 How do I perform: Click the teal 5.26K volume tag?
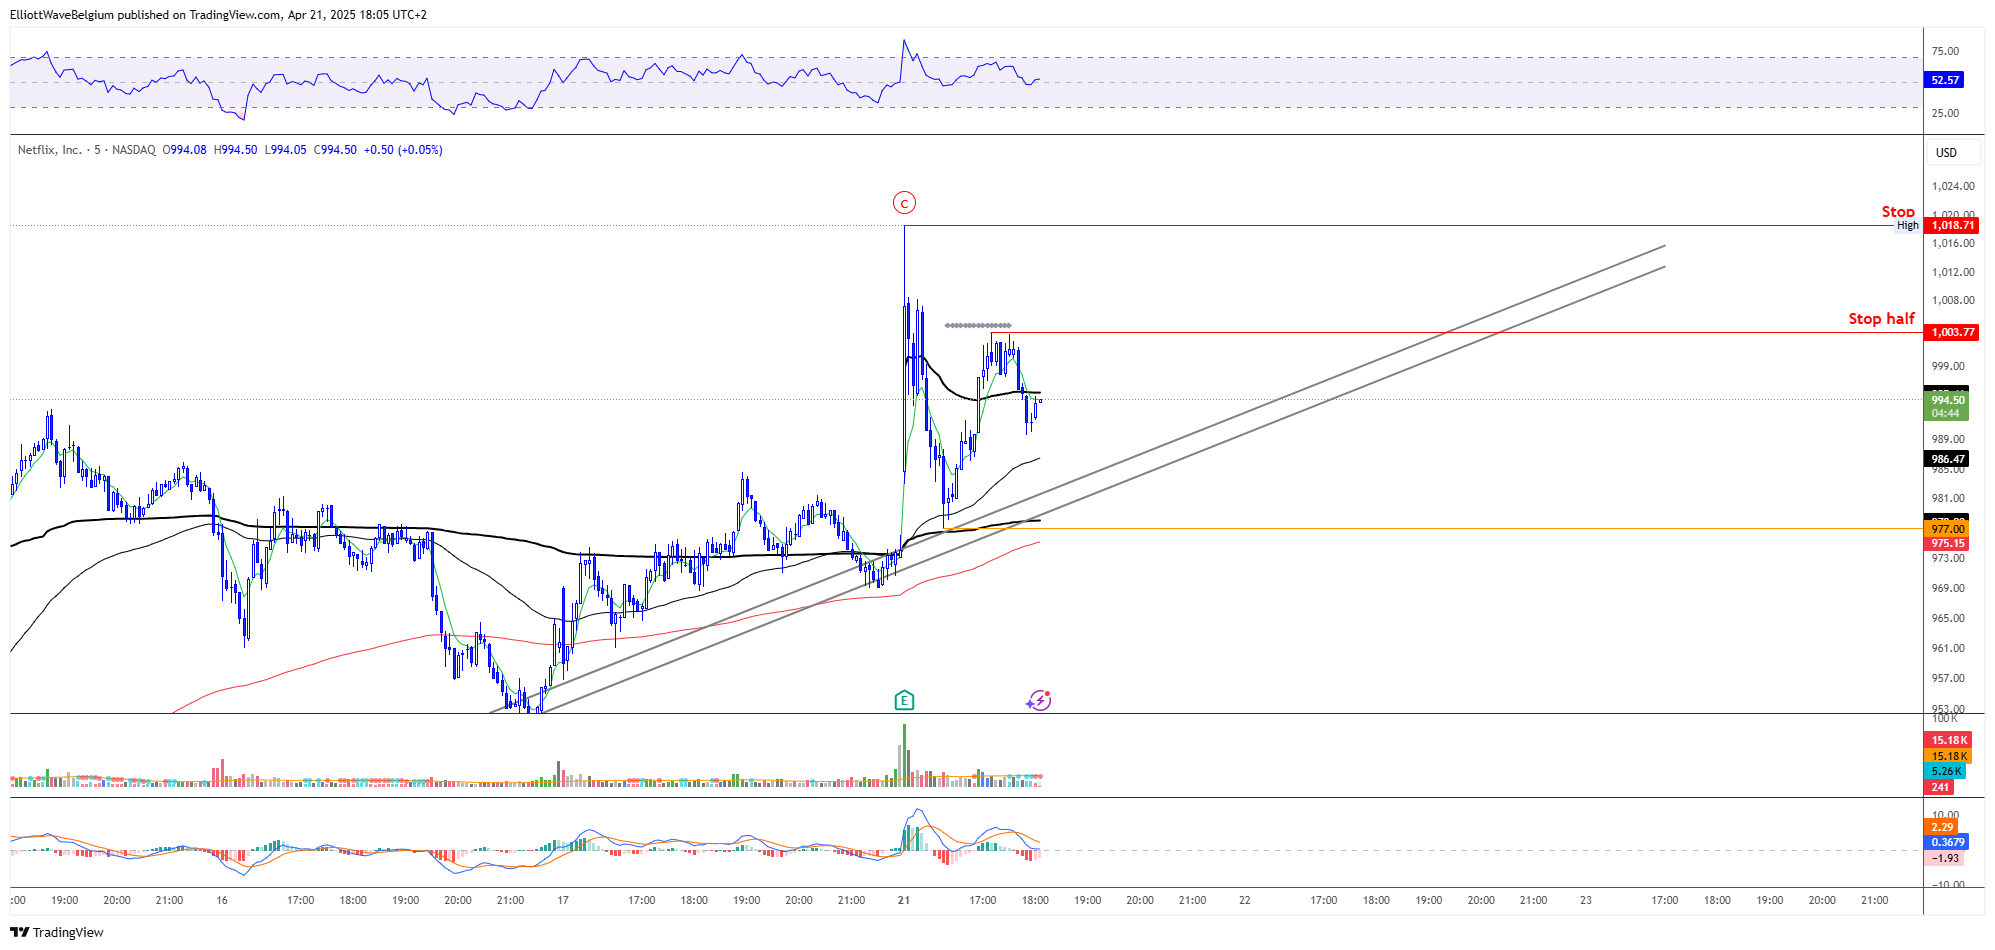click(1945, 772)
